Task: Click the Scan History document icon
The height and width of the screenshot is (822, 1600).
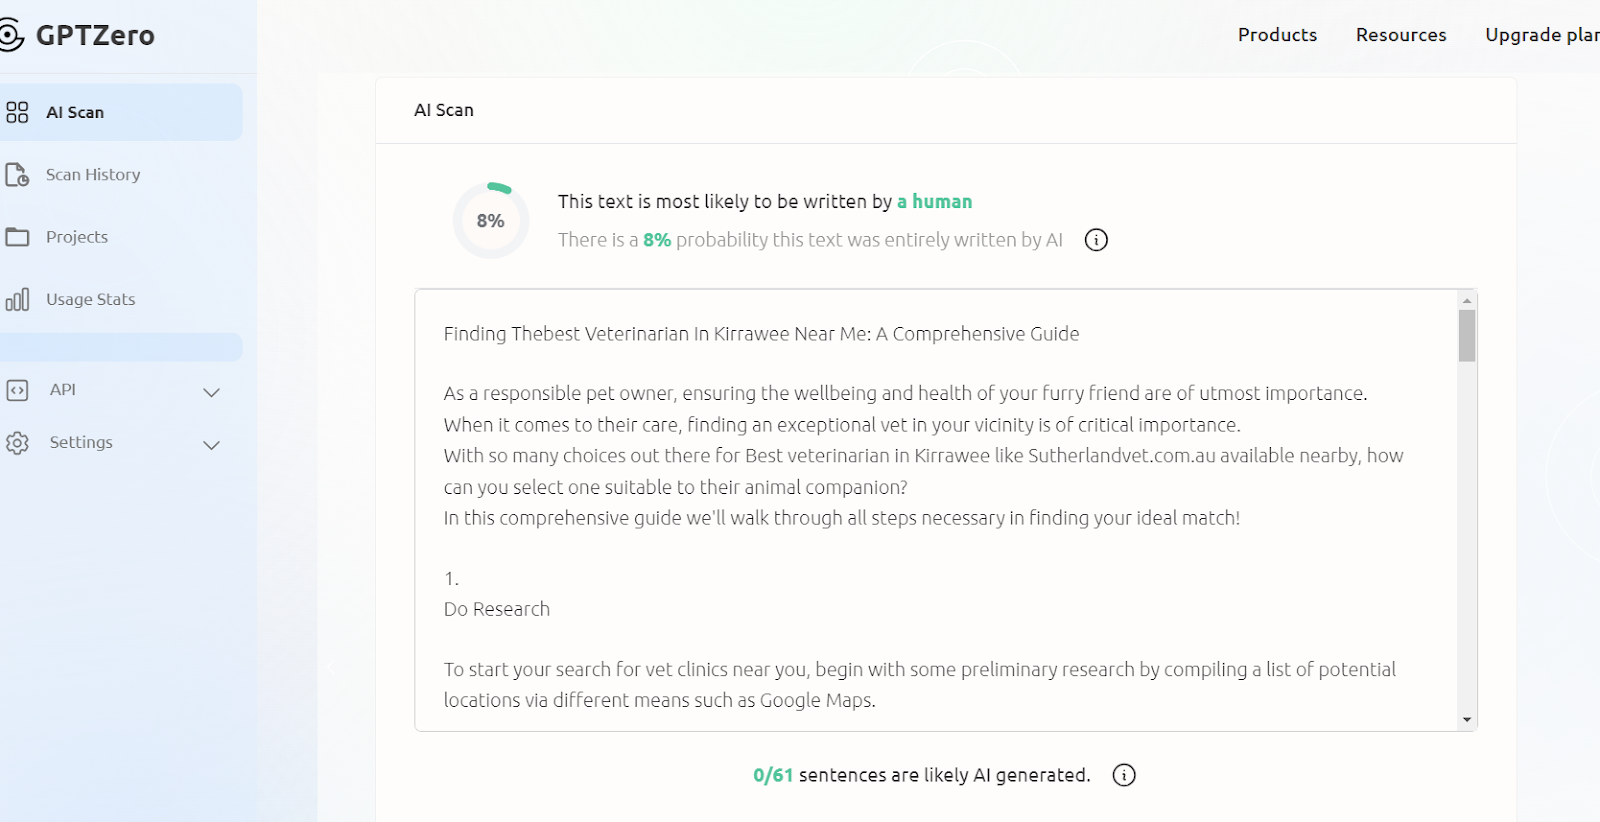Action: [x=17, y=175]
